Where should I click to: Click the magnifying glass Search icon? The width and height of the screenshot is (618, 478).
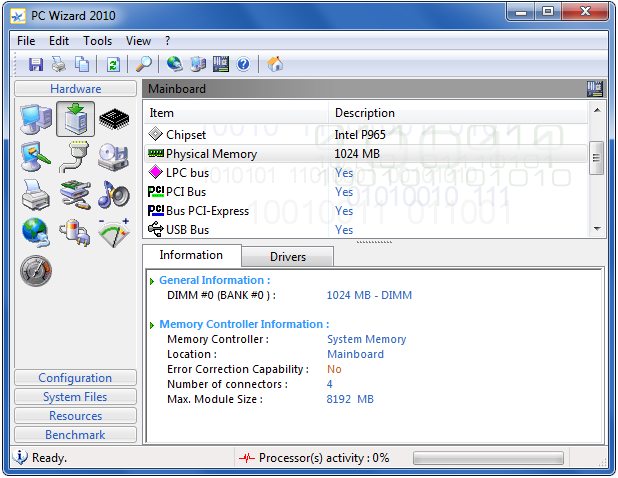tap(144, 64)
